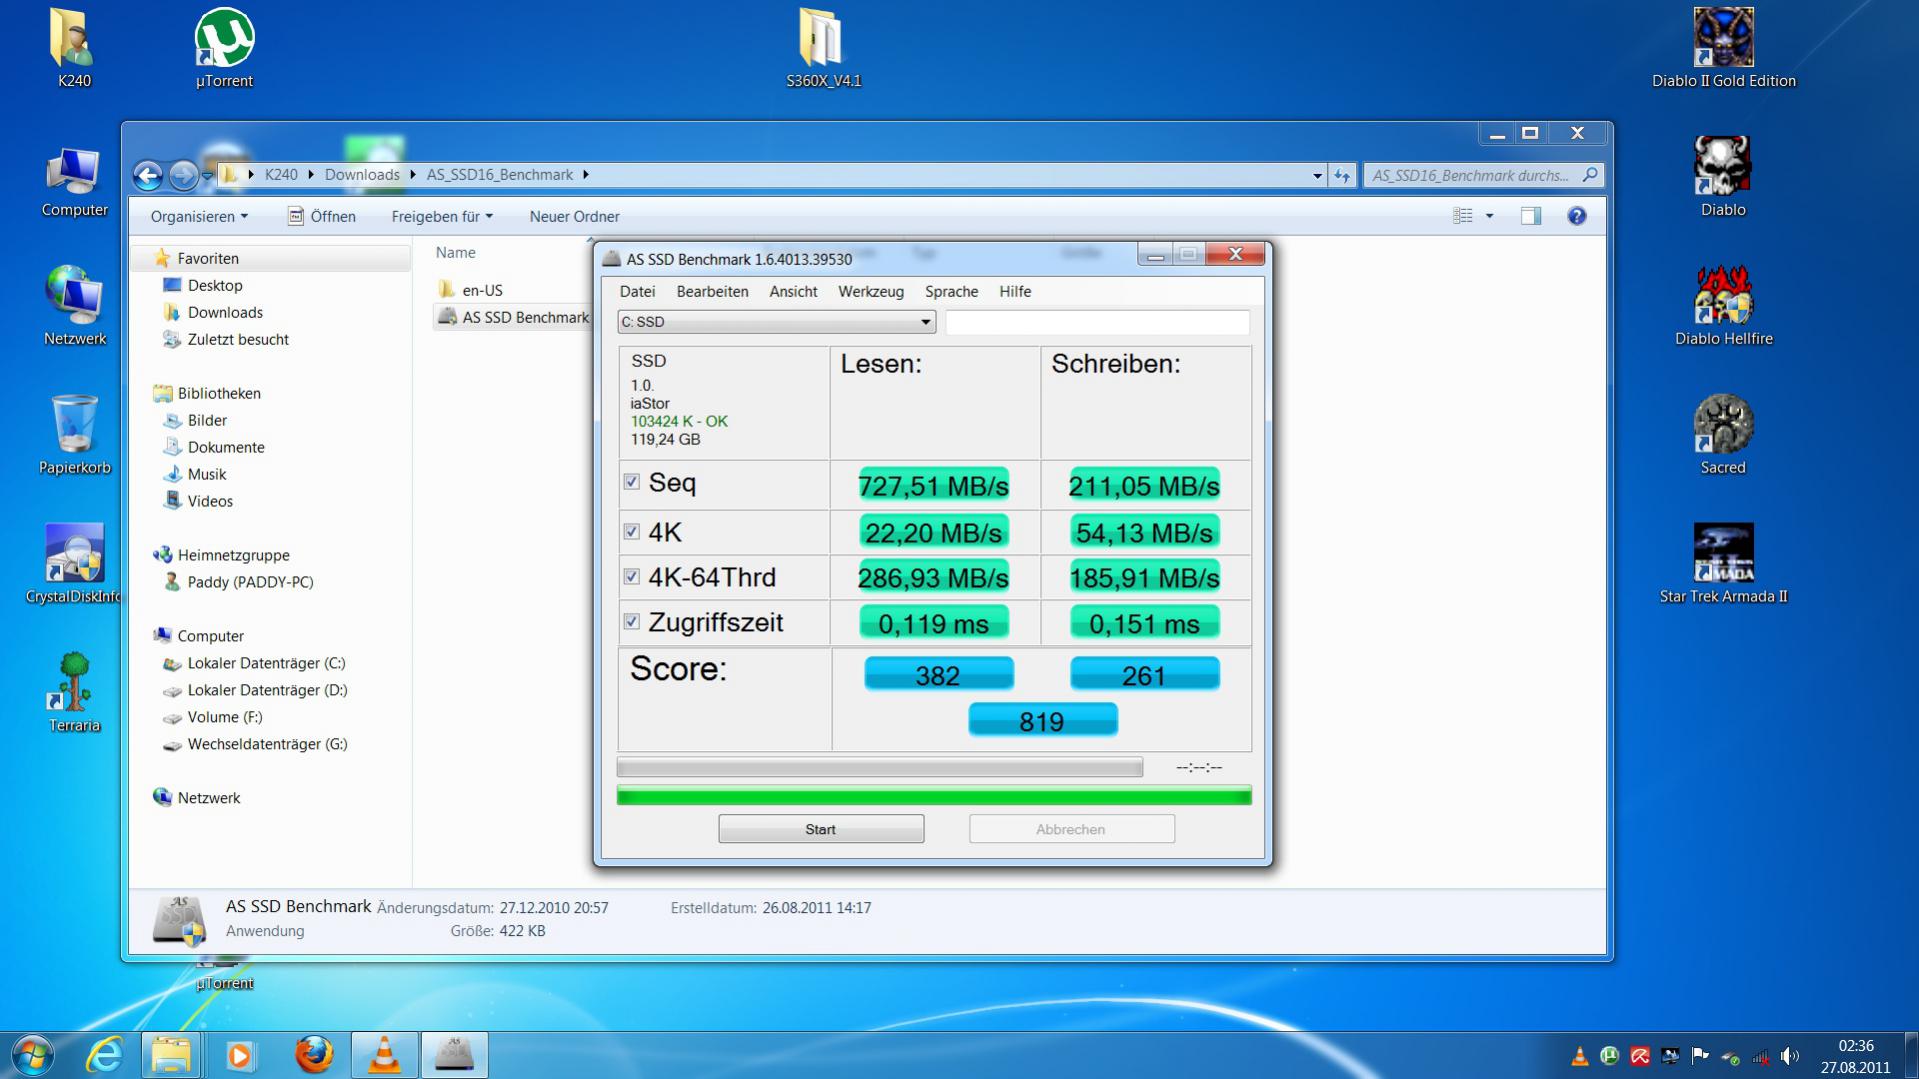Launch Star Trek Armada II shortcut
The width and height of the screenshot is (1919, 1079).
[x=1723, y=564]
